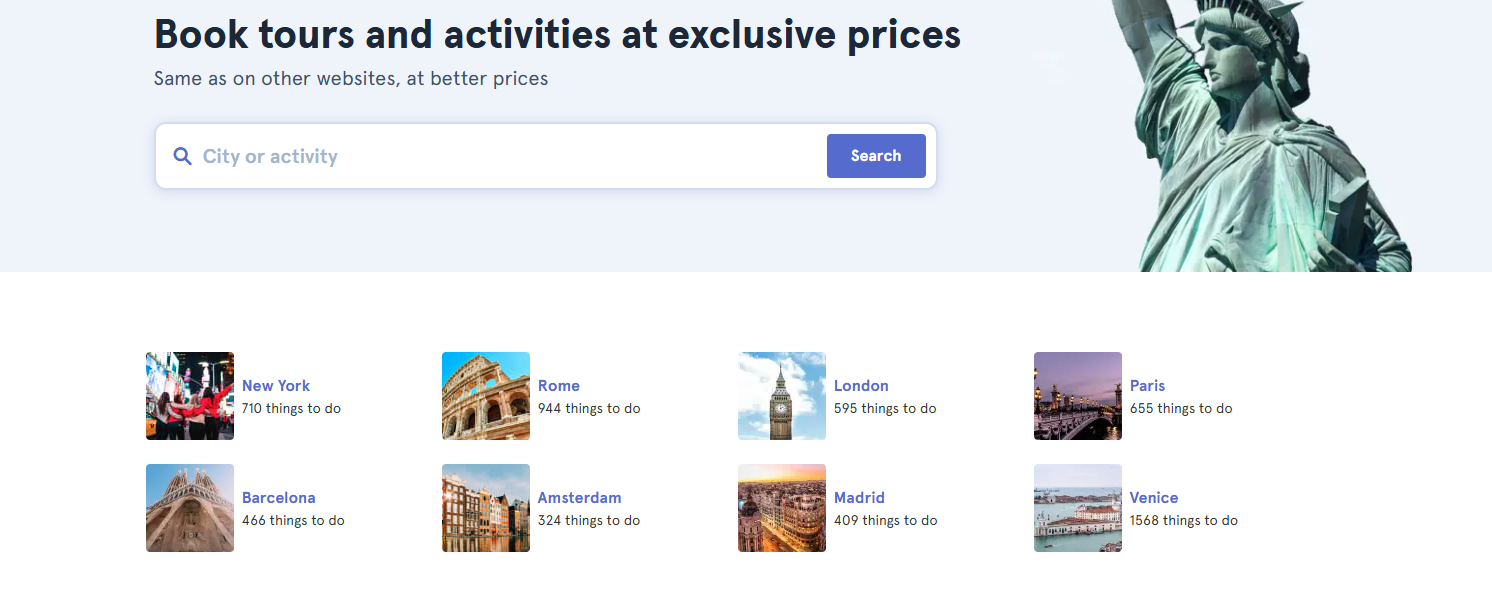Open the Paris bridge thumbnail
1492x592 pixels.
[x=1078, y=396]
